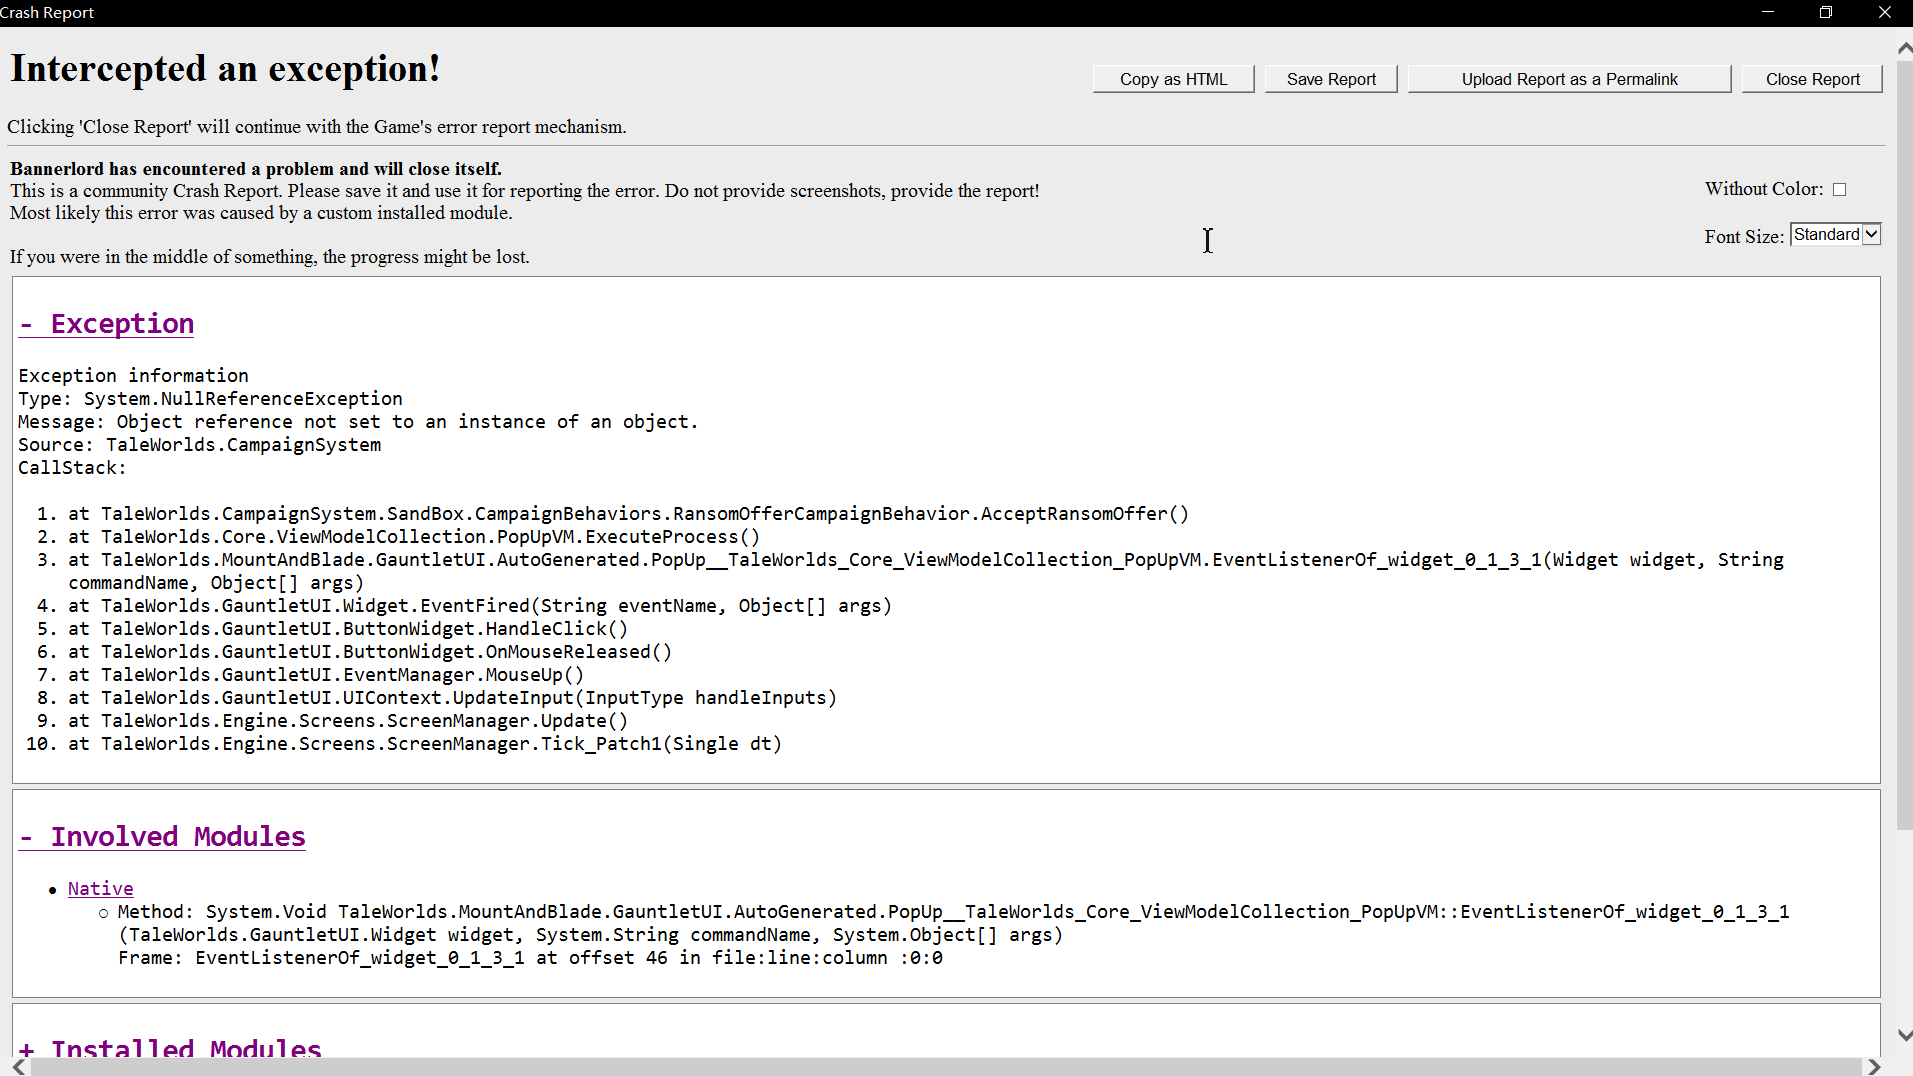
Task: Close the window with the X icon
Action: click(1884, 12)
